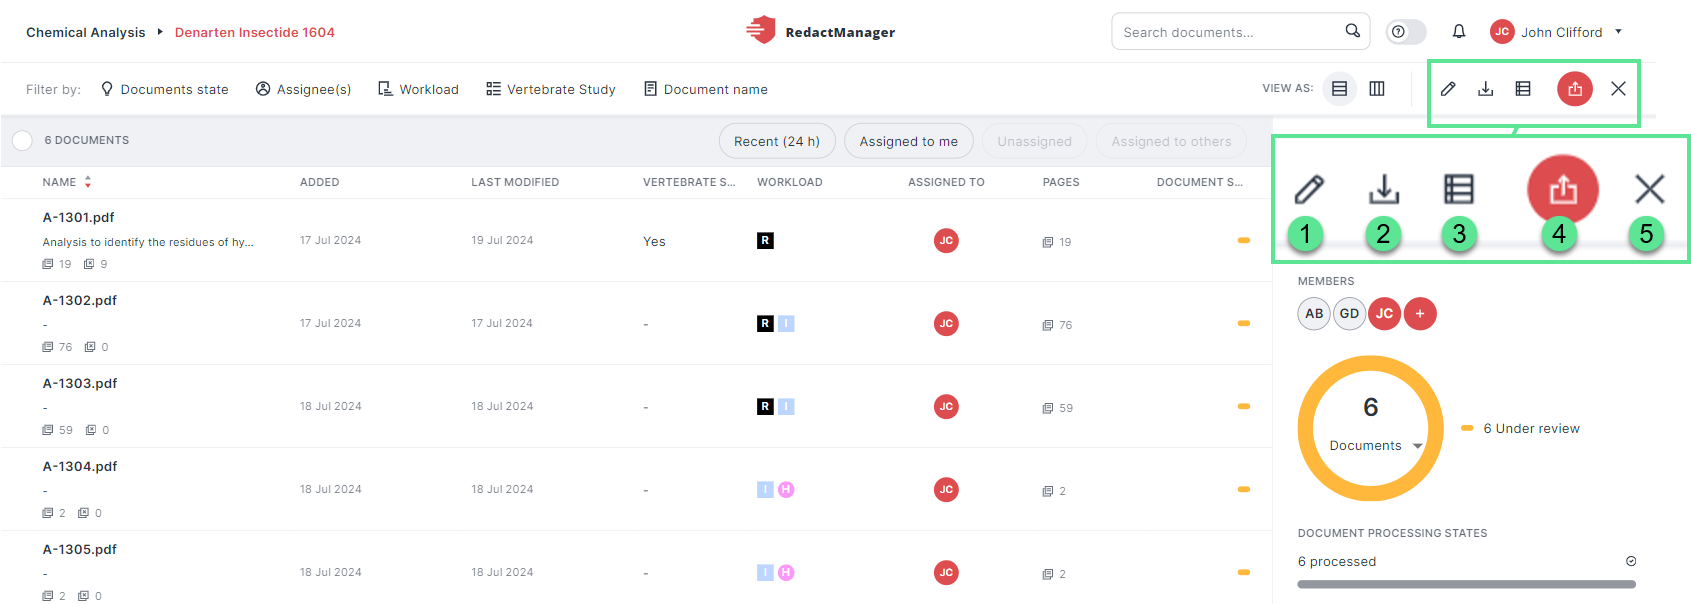
Task: Click the JC assignee avatar in the A-1305.pdf row
Action: [946, 572]
